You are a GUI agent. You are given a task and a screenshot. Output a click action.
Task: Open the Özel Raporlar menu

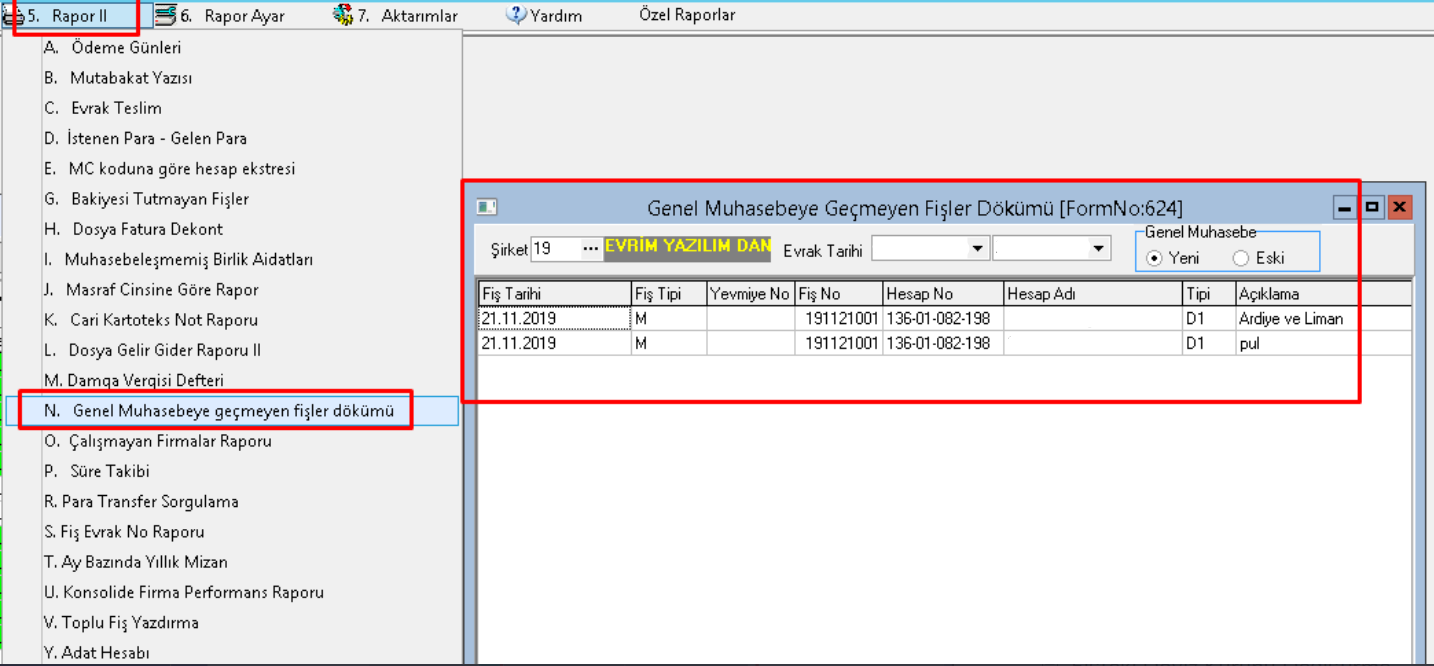(687, 16)
